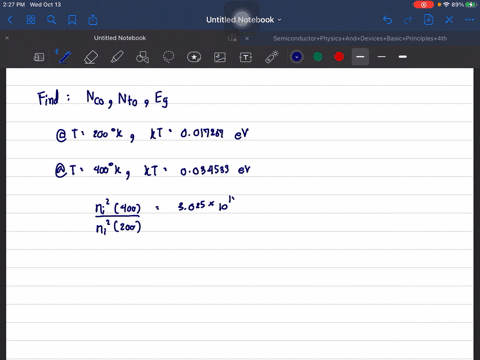Tap the handwritten 0.017269 eV value
This screenshot has height=360, width=480.
click(215, 134)
